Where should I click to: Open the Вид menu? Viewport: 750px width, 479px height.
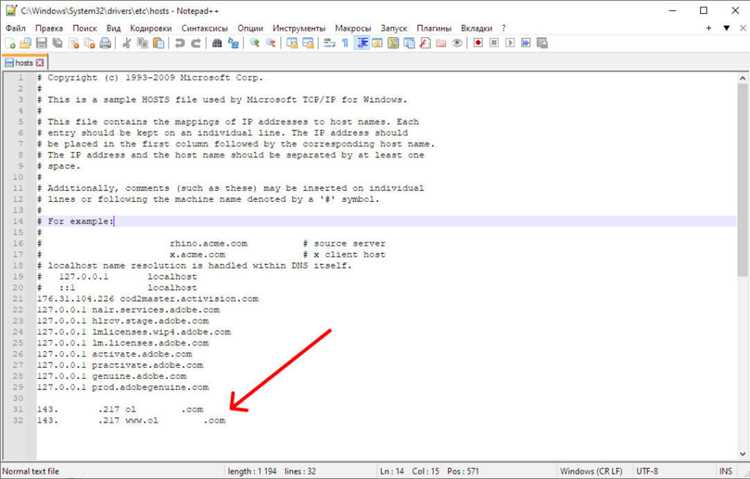(x=113, y=28)
